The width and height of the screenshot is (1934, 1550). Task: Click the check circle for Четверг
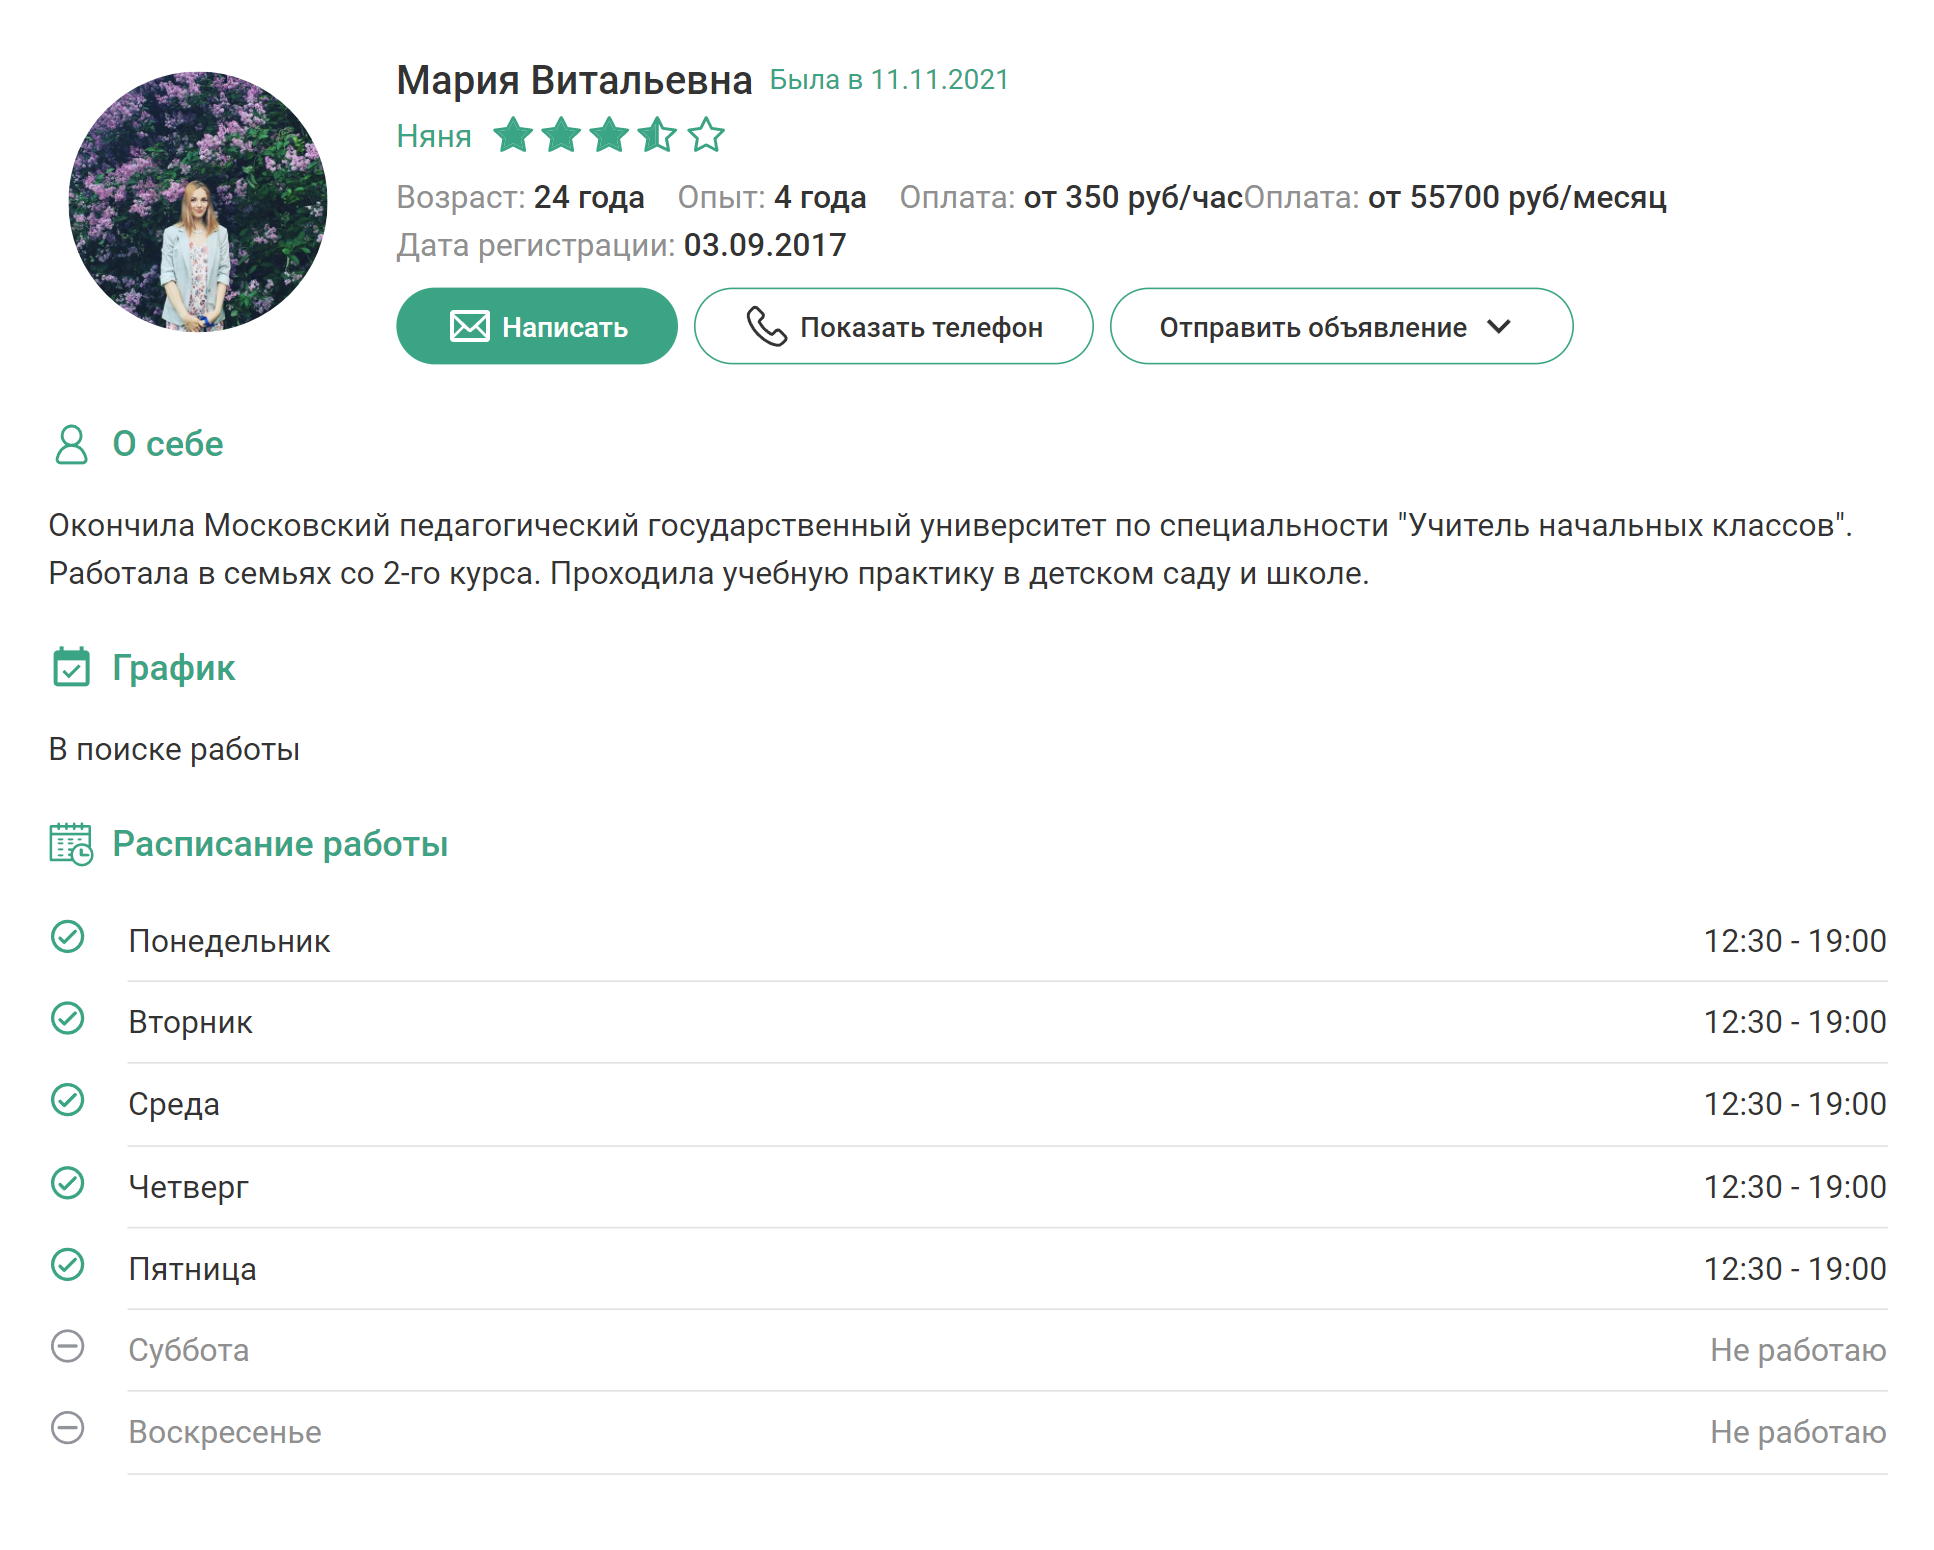(68, 1183)
